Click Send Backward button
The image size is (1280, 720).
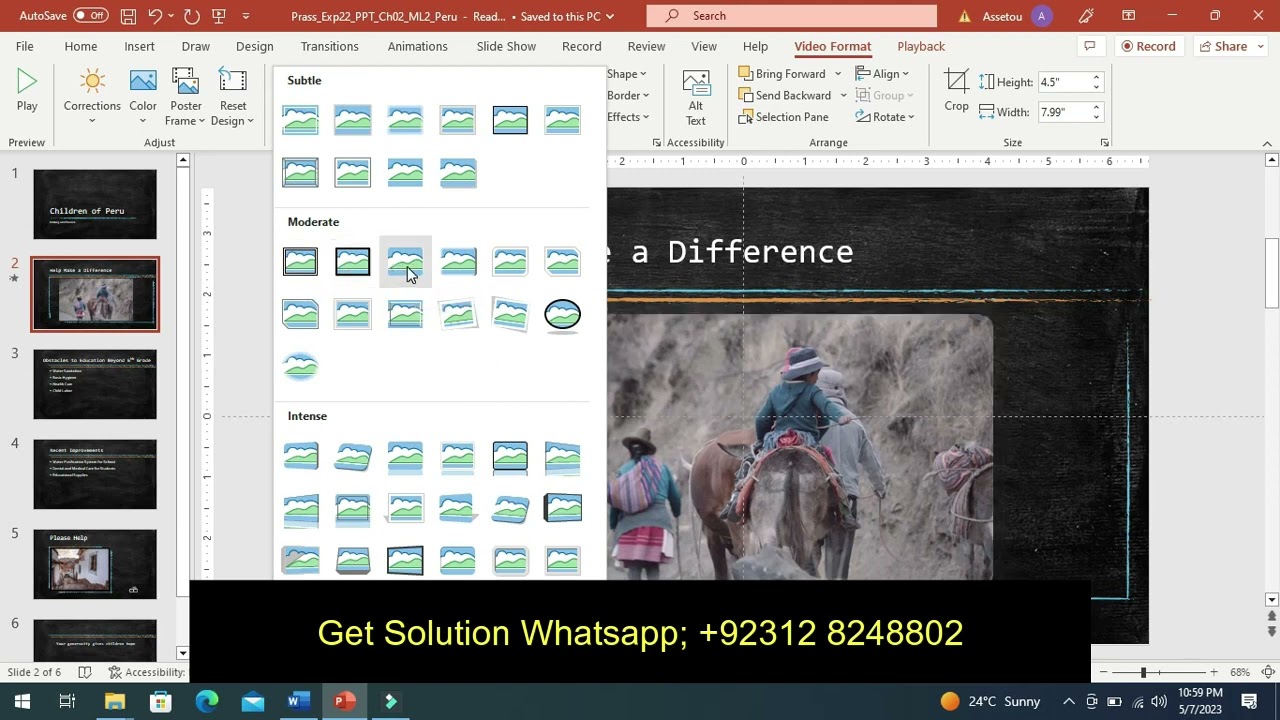pos(785,95)
